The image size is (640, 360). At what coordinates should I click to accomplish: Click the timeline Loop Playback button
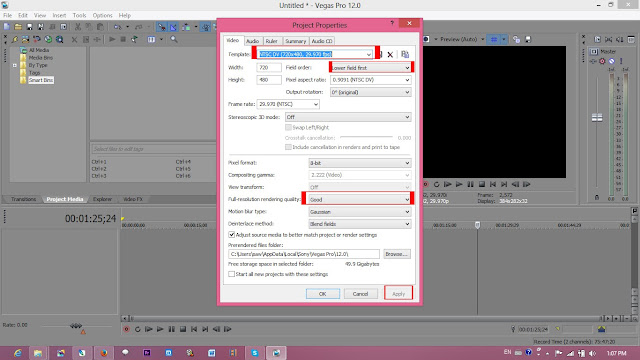pos(138,329)
